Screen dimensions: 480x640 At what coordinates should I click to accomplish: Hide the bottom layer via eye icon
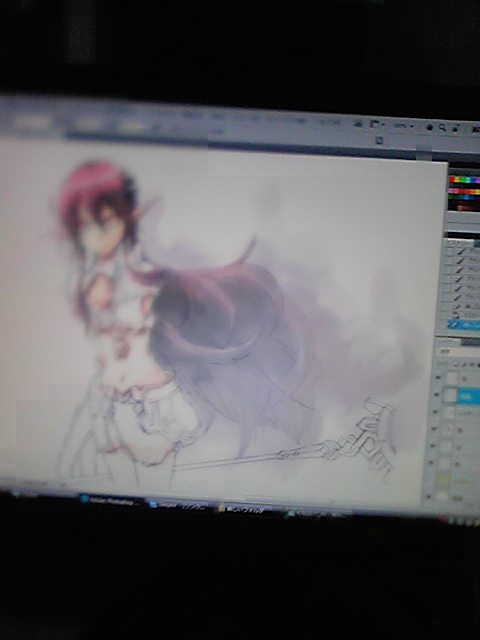pyautogui.click(x=428, y=497)
